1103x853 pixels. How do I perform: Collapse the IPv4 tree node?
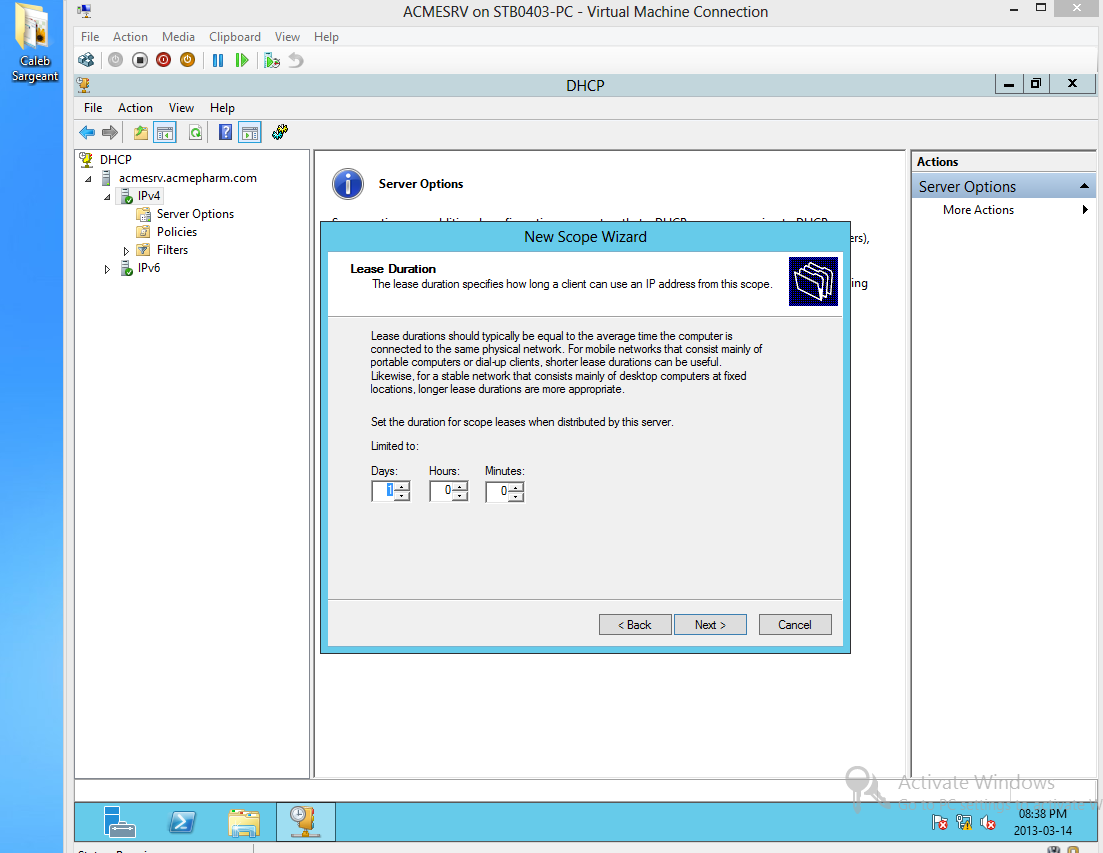click(107, 197)
